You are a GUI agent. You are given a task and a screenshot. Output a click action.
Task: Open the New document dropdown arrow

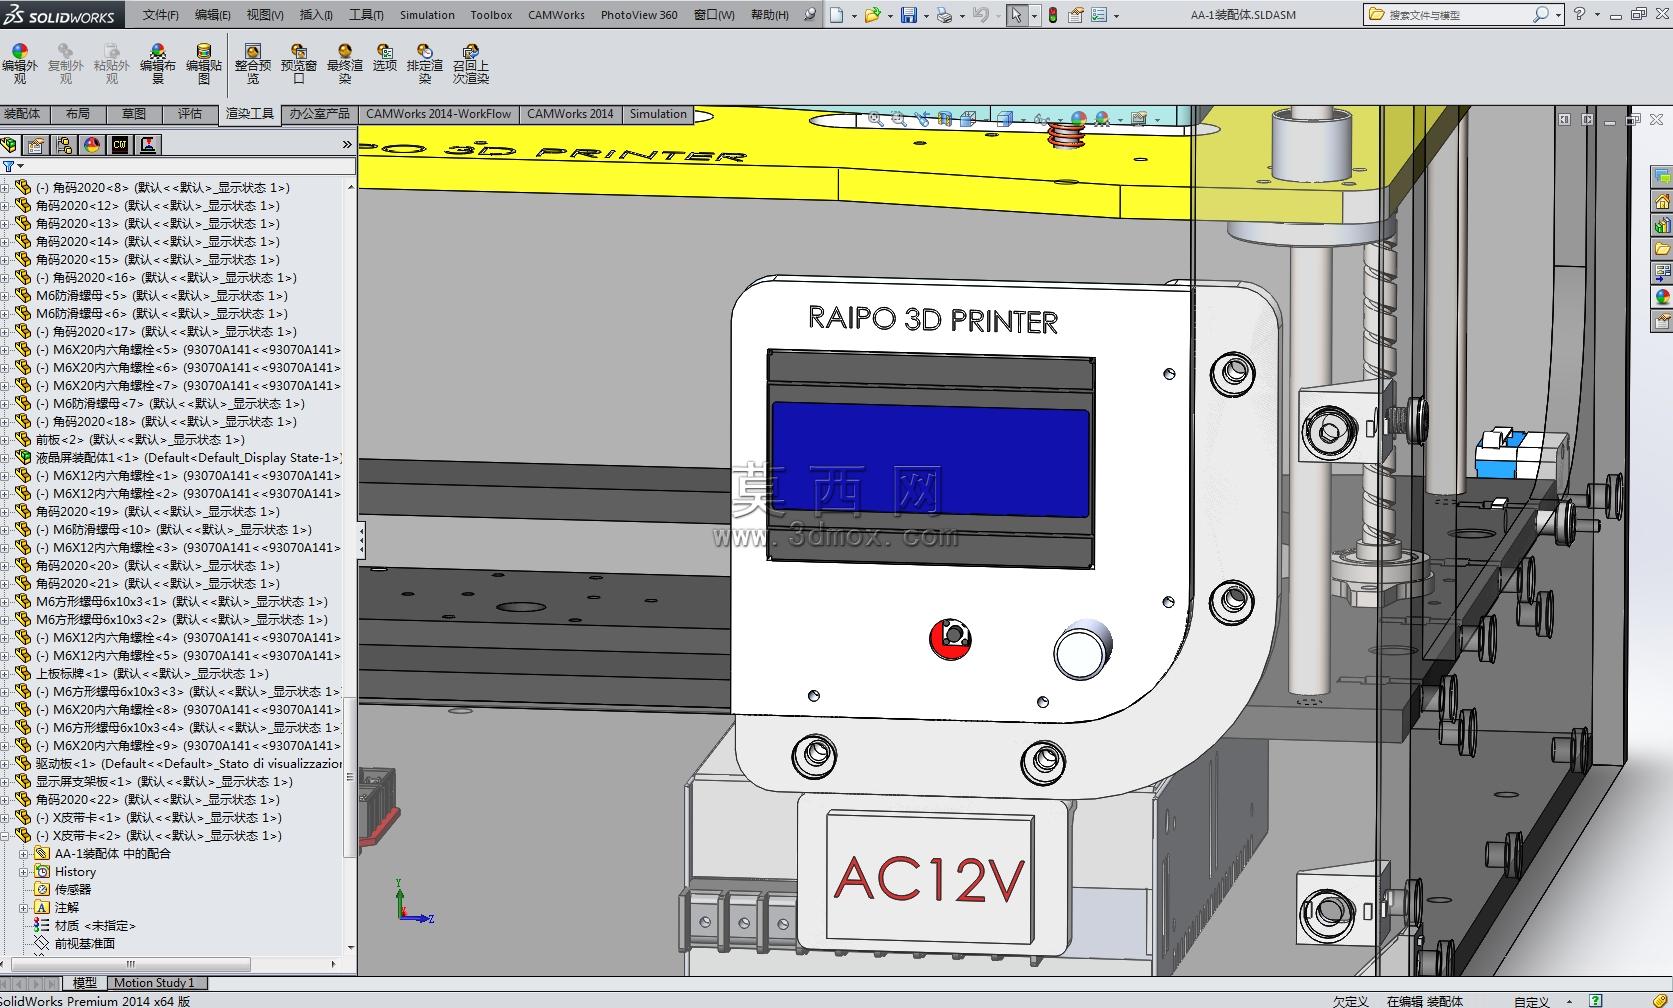coord(852,15)
